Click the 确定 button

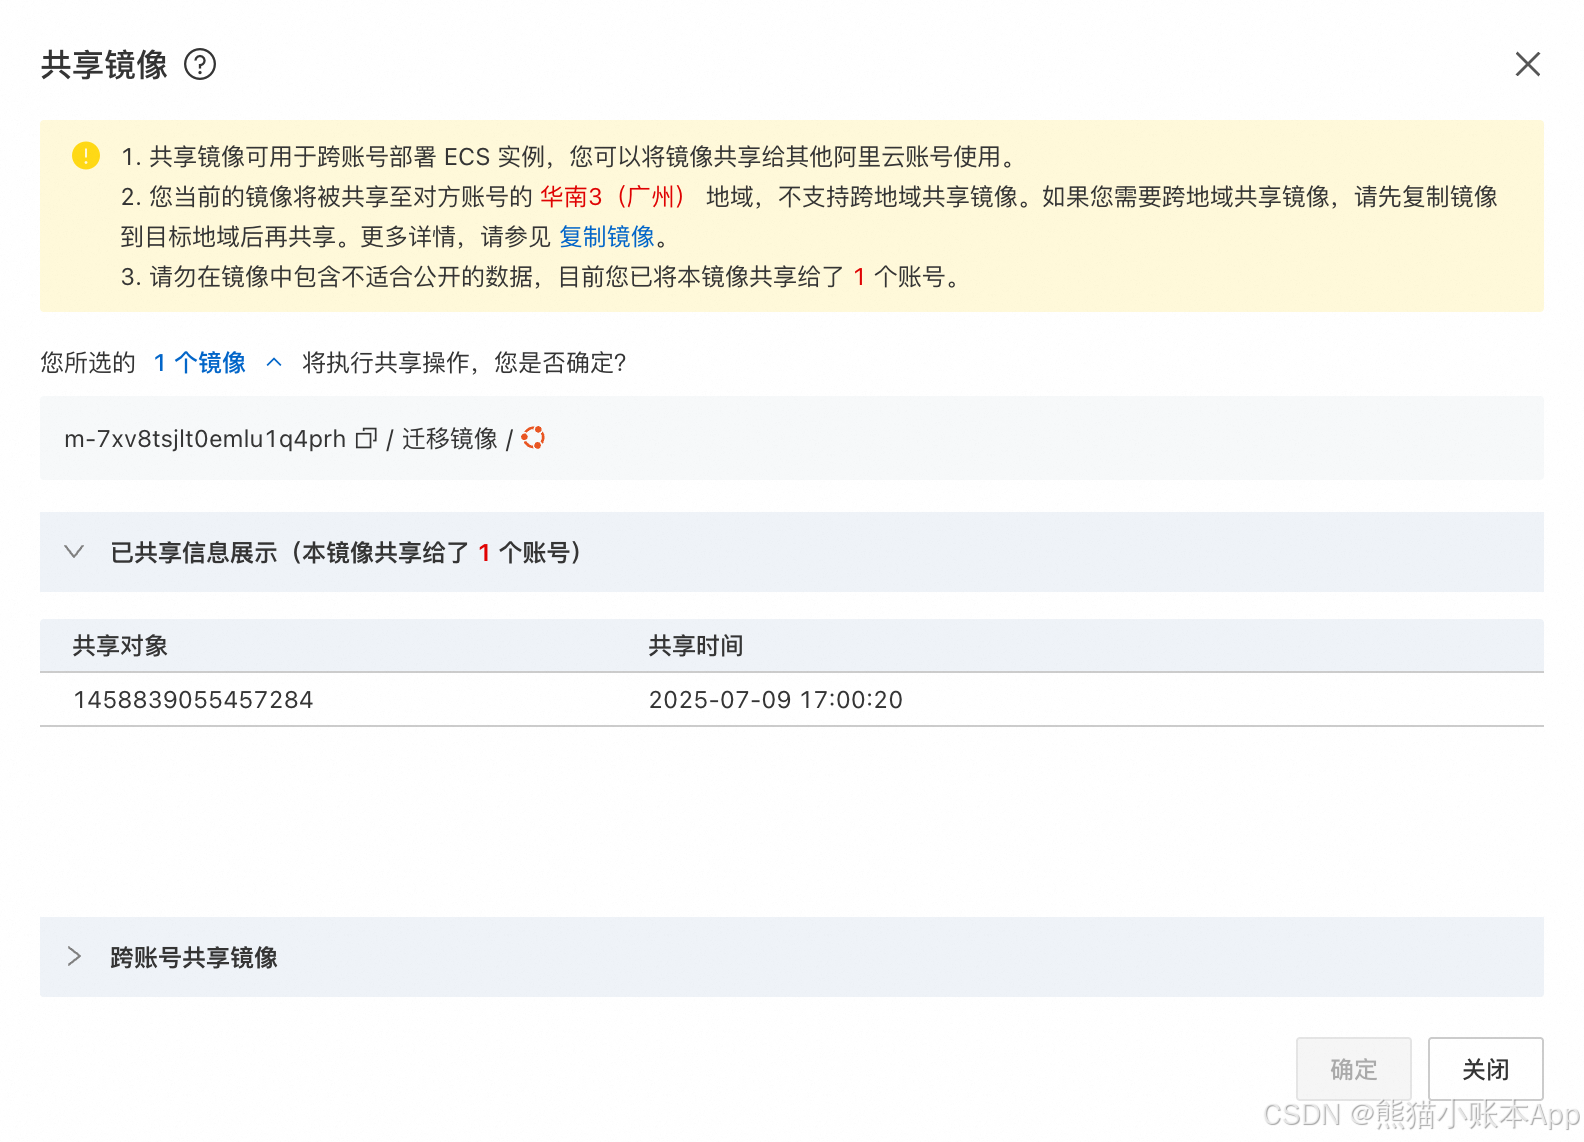pos(1354,1069)
